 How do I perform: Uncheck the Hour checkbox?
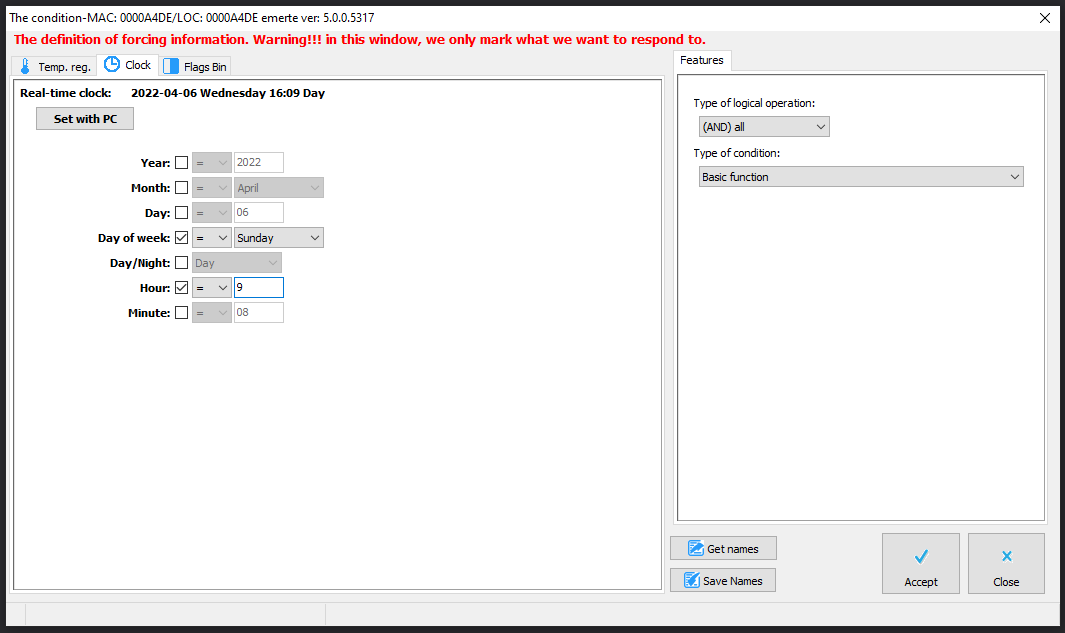181,287
